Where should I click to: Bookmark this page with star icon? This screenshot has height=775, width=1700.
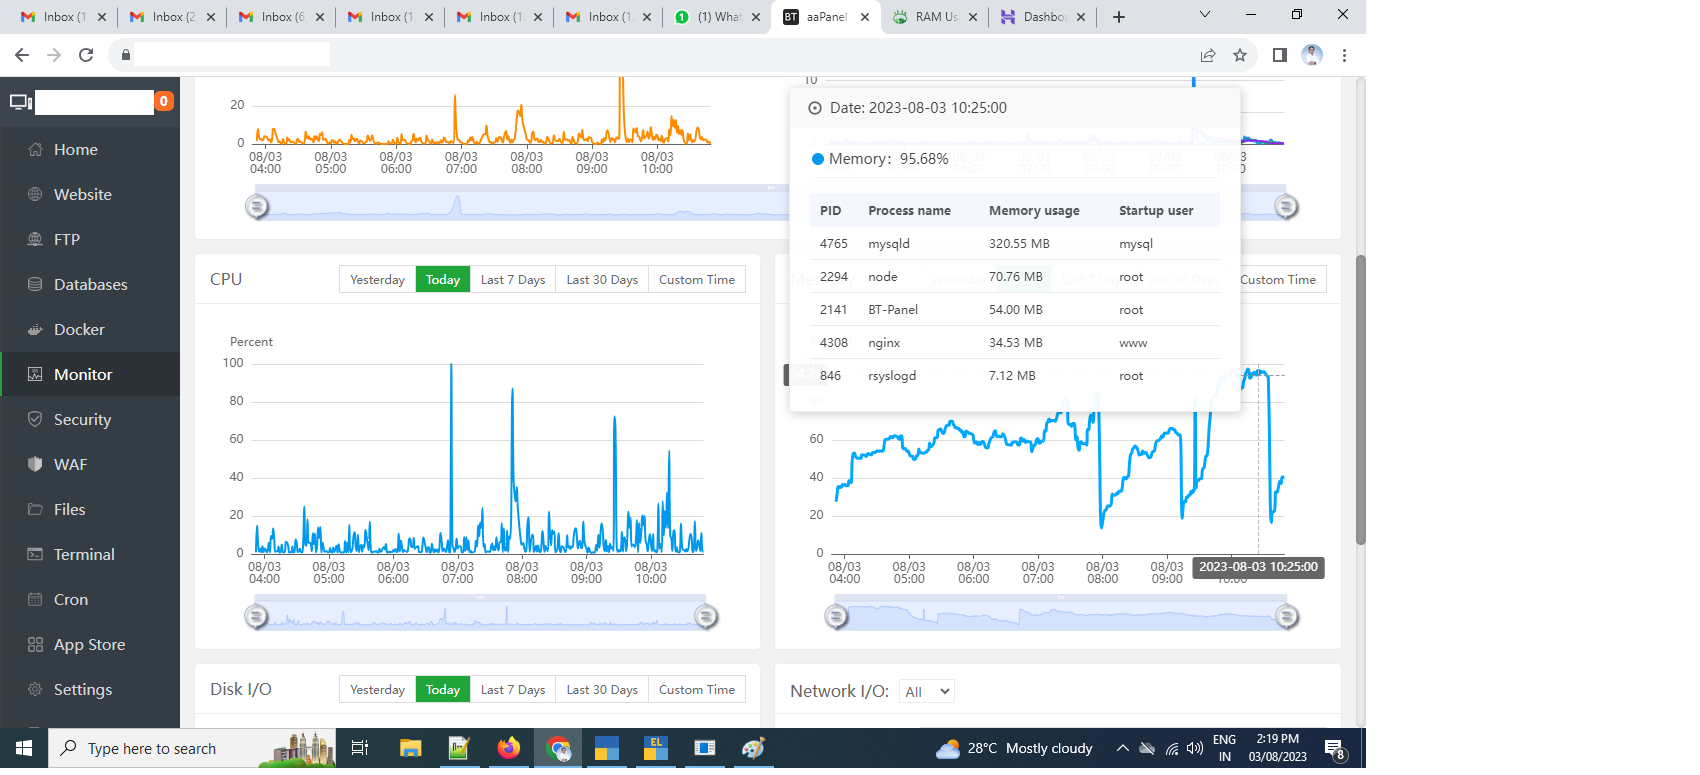point(1240,55)
